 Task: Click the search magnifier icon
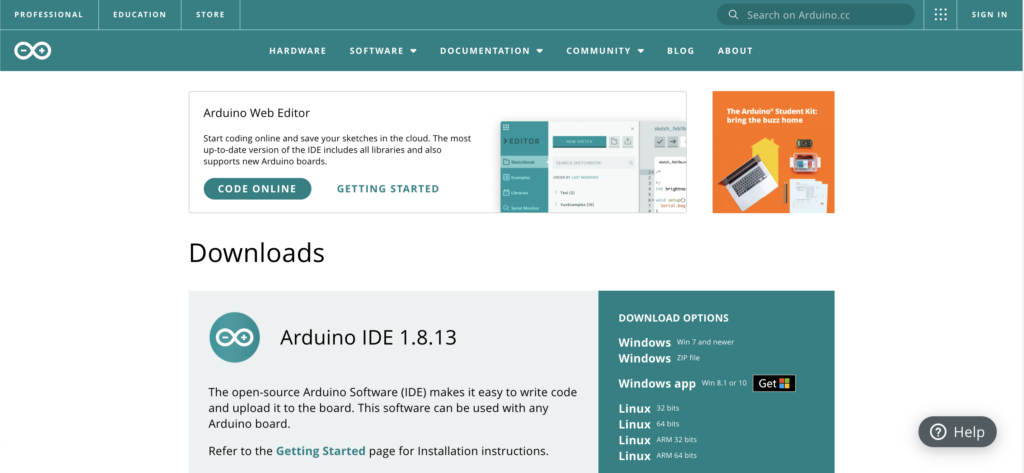(734, 15)
